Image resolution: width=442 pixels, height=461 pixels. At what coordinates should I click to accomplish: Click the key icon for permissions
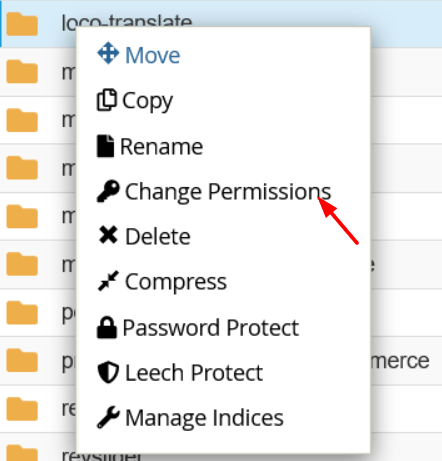(108, 191)
